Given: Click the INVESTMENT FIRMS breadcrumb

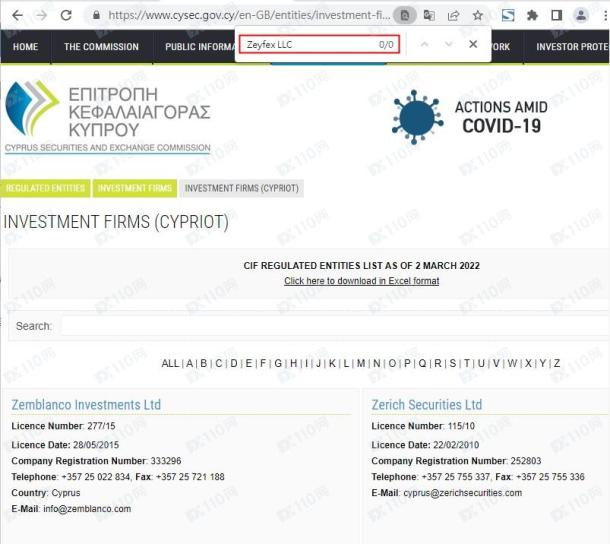Looking at the screenshot, I should point(135,188).
